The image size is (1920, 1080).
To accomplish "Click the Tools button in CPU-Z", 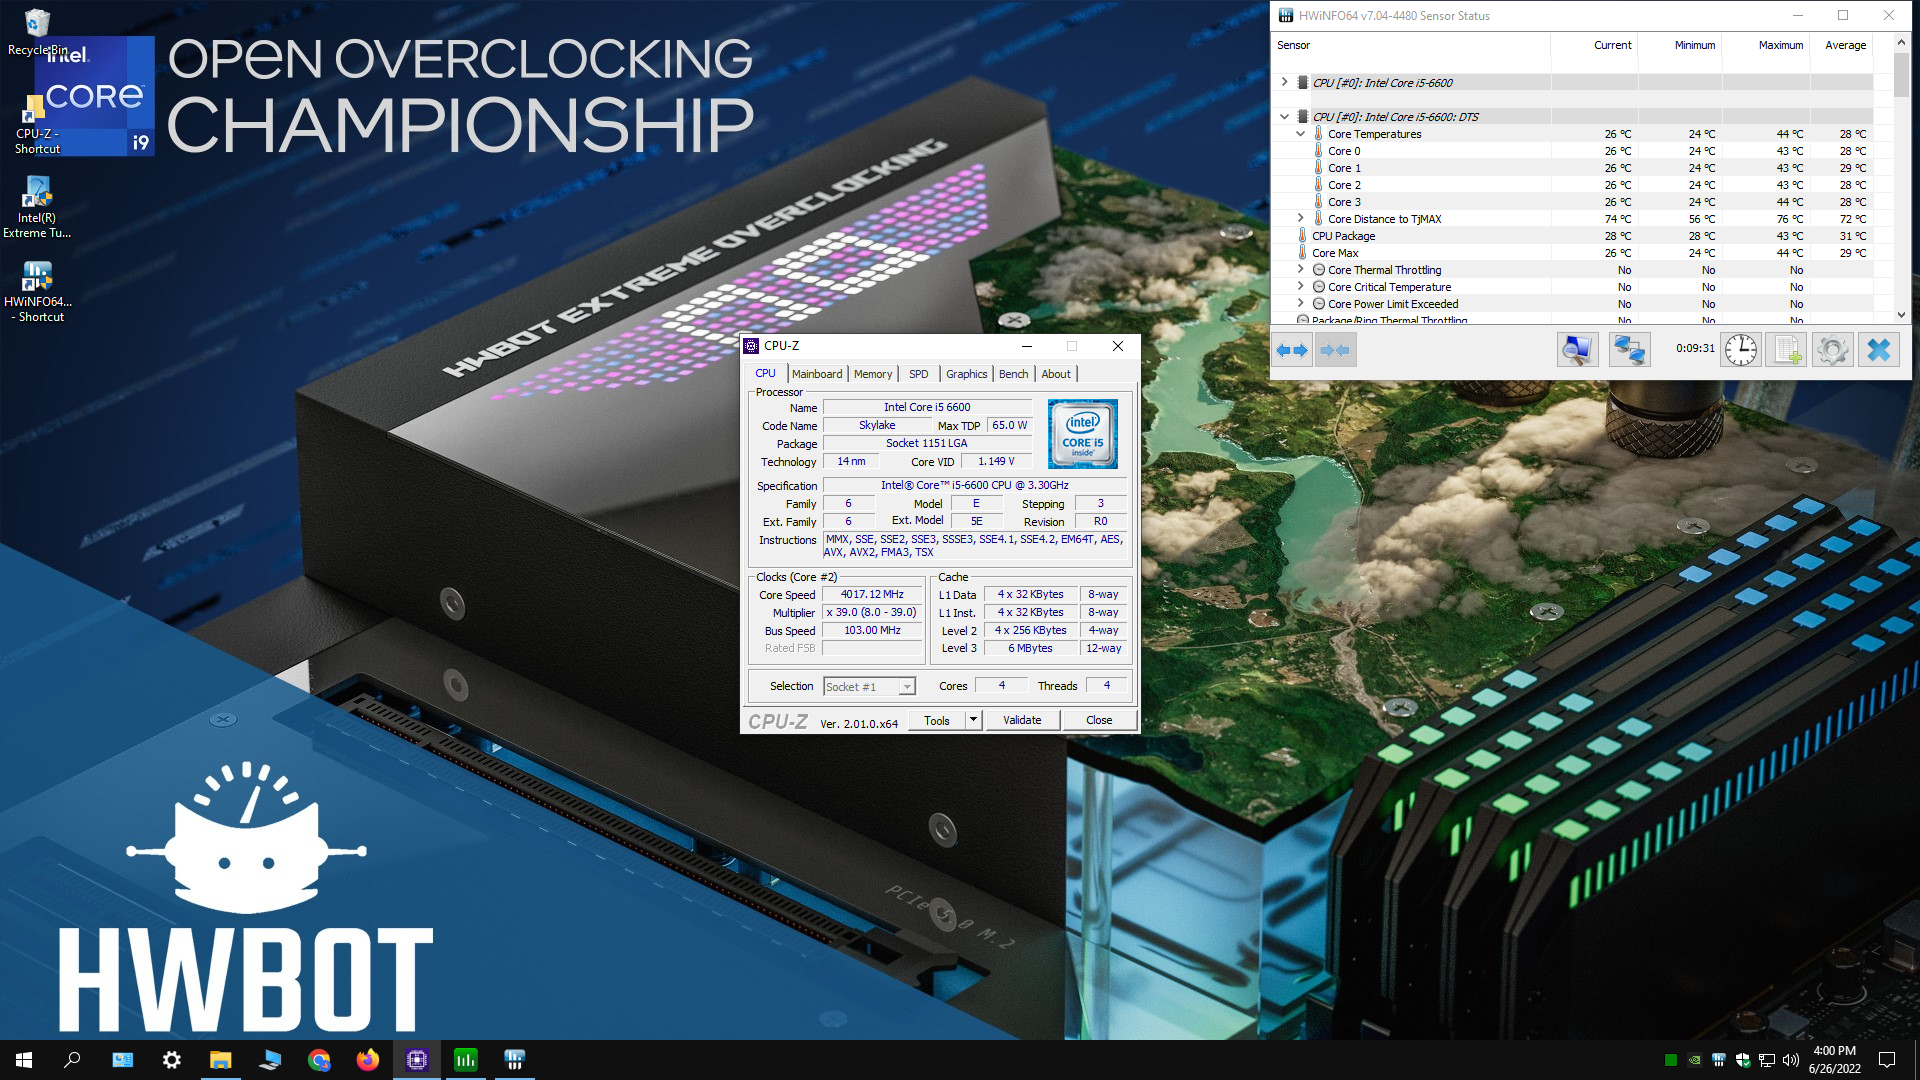I will [x=937, y=720].
